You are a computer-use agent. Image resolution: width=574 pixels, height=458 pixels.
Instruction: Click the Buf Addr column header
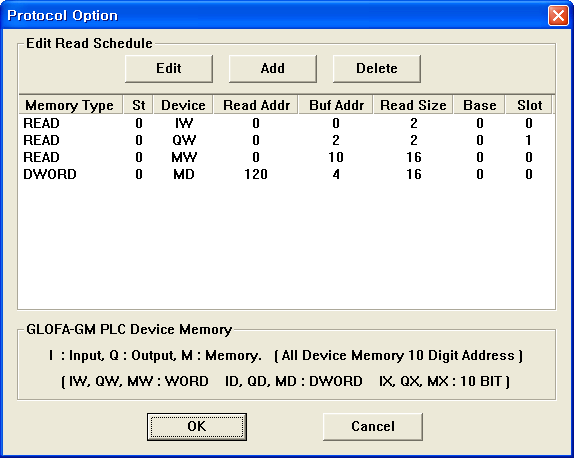(x=336, y=105)
